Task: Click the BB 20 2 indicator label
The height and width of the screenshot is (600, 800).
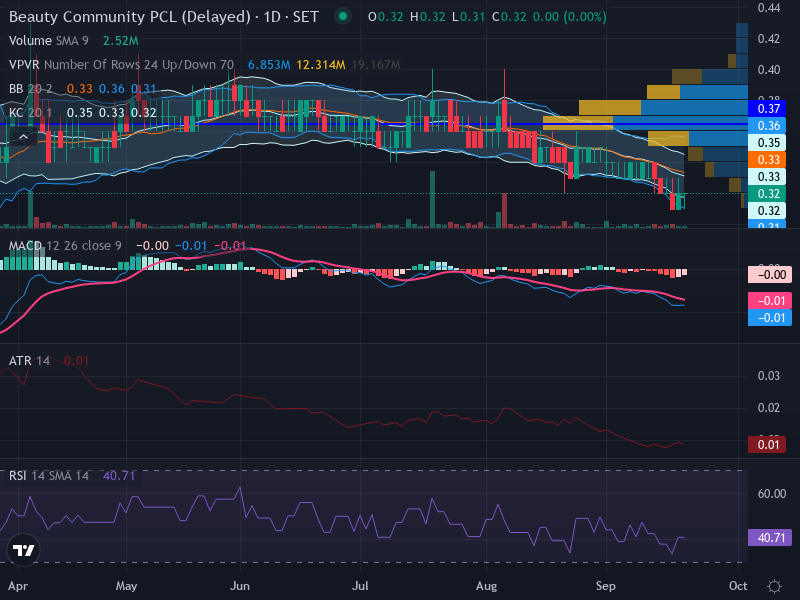Action: click(30, 89)
